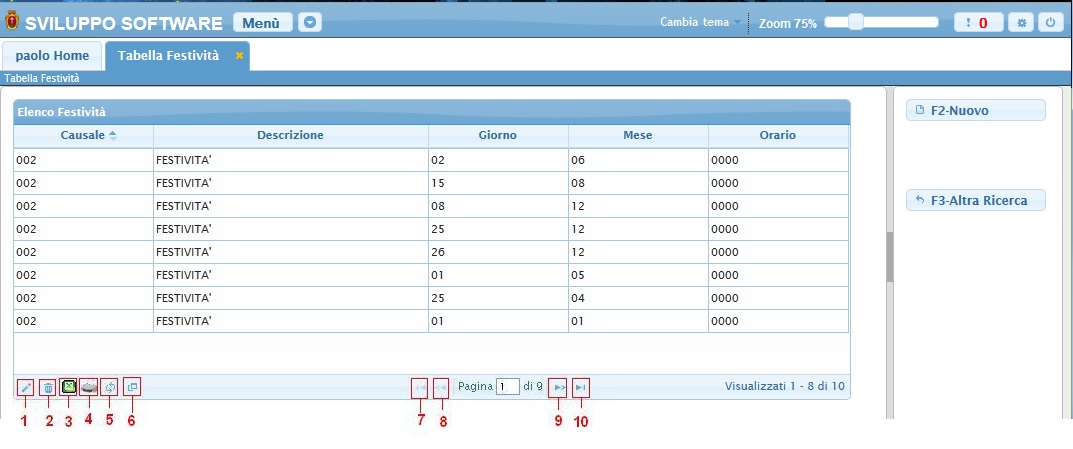
Task: Expand the Cambia tema dropdown
Action: click(x=701, y=22)
